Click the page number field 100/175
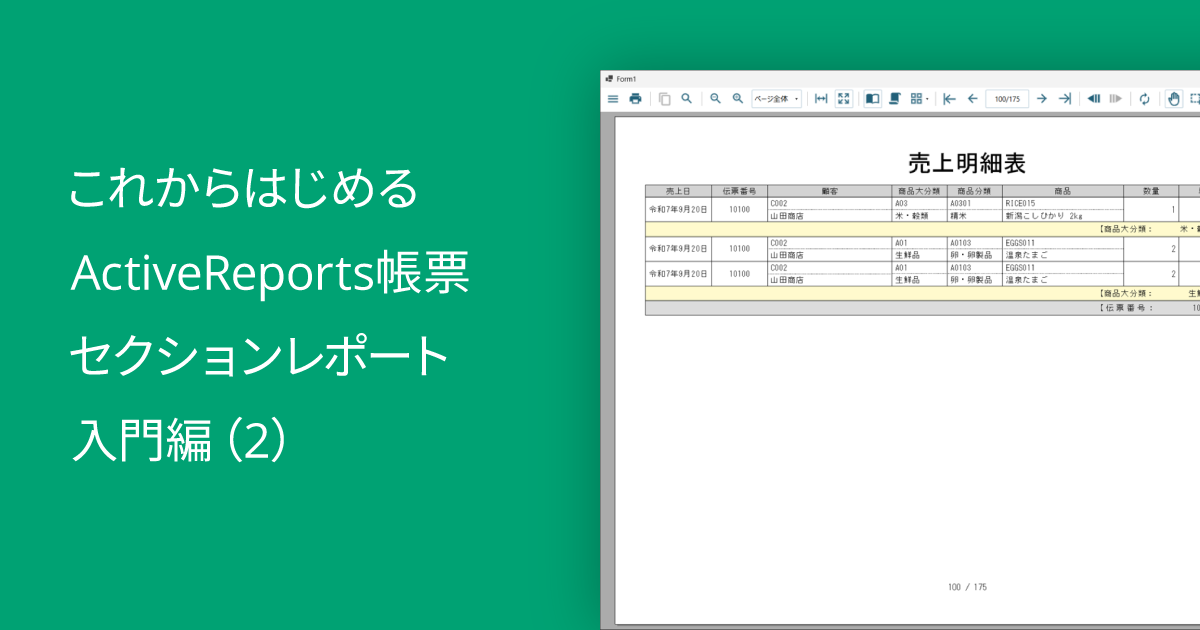The image size is (1200, 630). point(1007,98)
